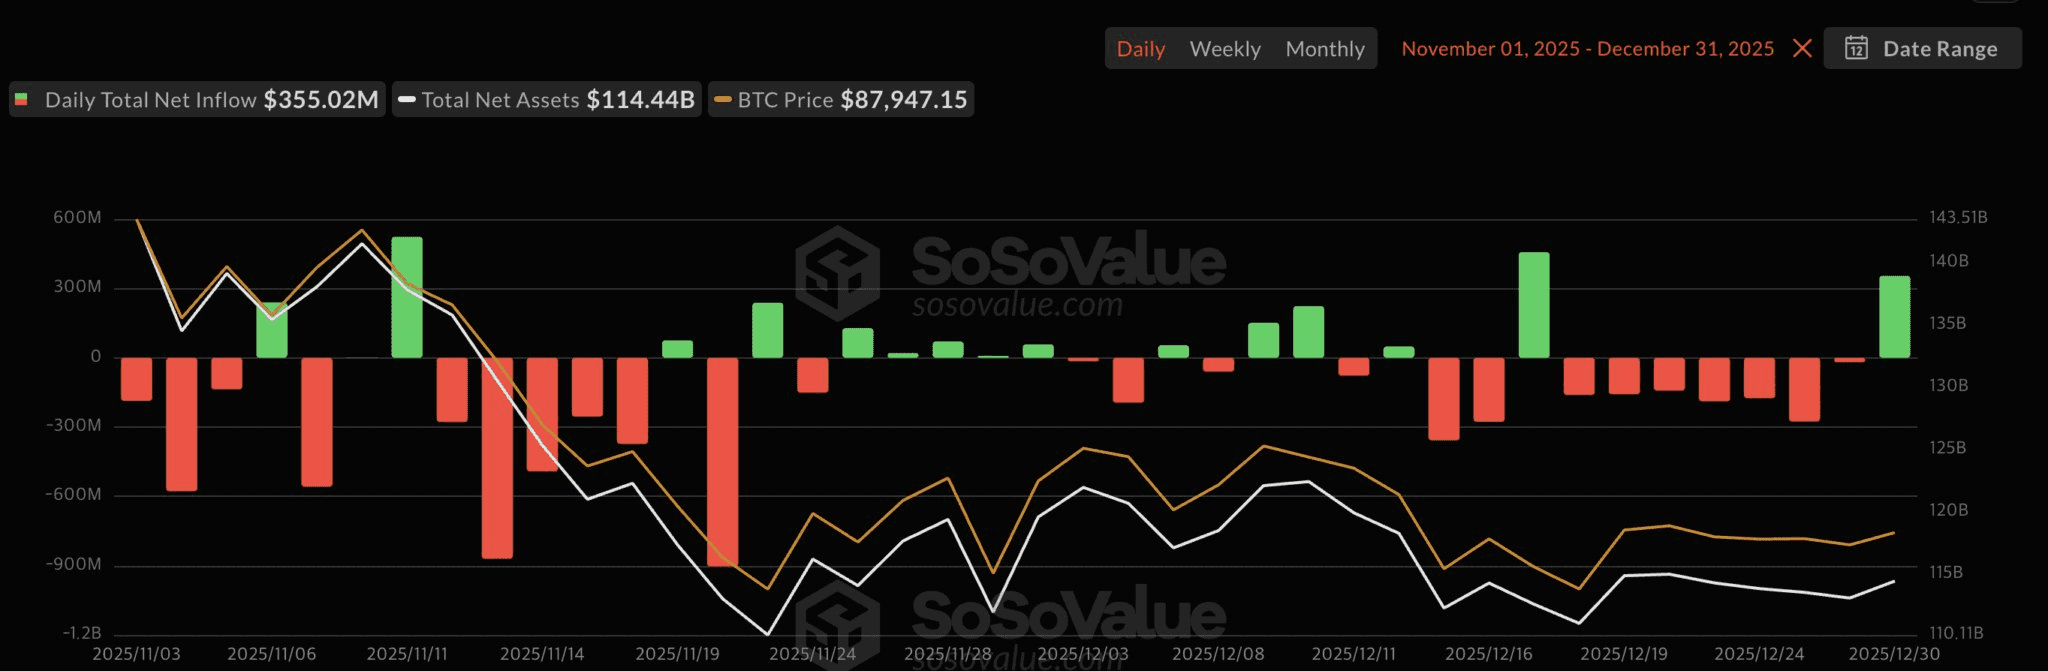This screenshot has width=2048, height=671.
Task: Click the green inflow bar at 2025/11/11
Action: pos(407,297)
